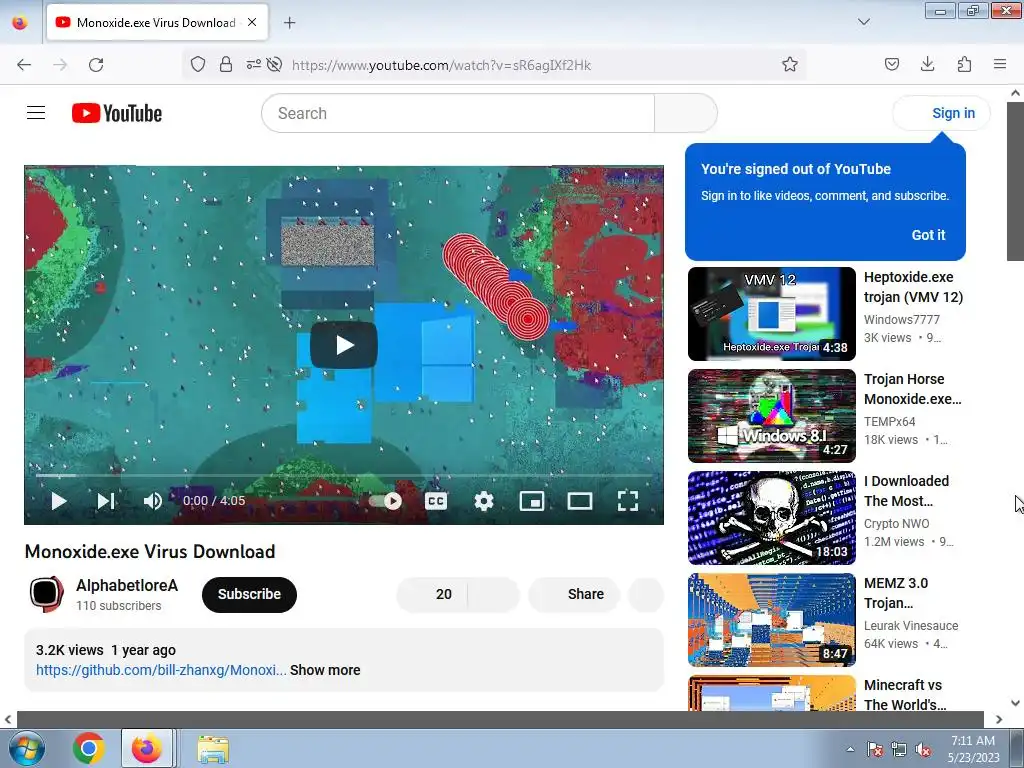Open Trojan Horse Monoxide.exe video thumbnail
The width and height of the screenshot is (1024, 768).
click(x=771, y=415)
